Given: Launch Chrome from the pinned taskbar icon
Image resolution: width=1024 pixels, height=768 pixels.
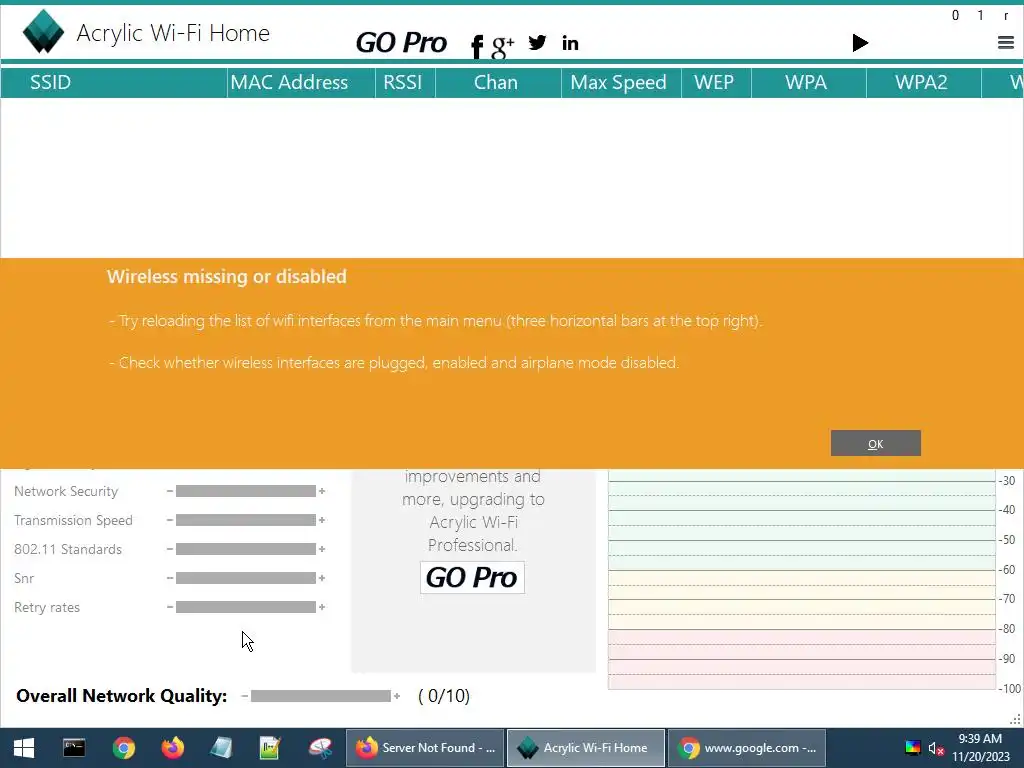Looking at the screenshot, I should click(x=123, y=748).
